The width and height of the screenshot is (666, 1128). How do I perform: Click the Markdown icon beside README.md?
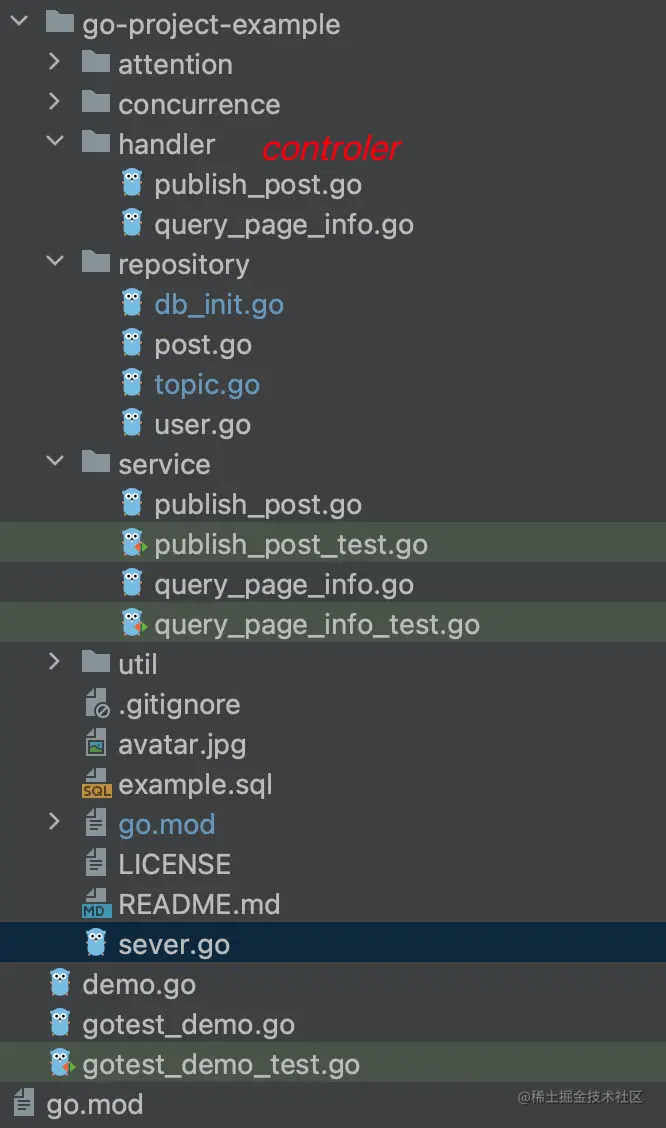tap(96, 904)
